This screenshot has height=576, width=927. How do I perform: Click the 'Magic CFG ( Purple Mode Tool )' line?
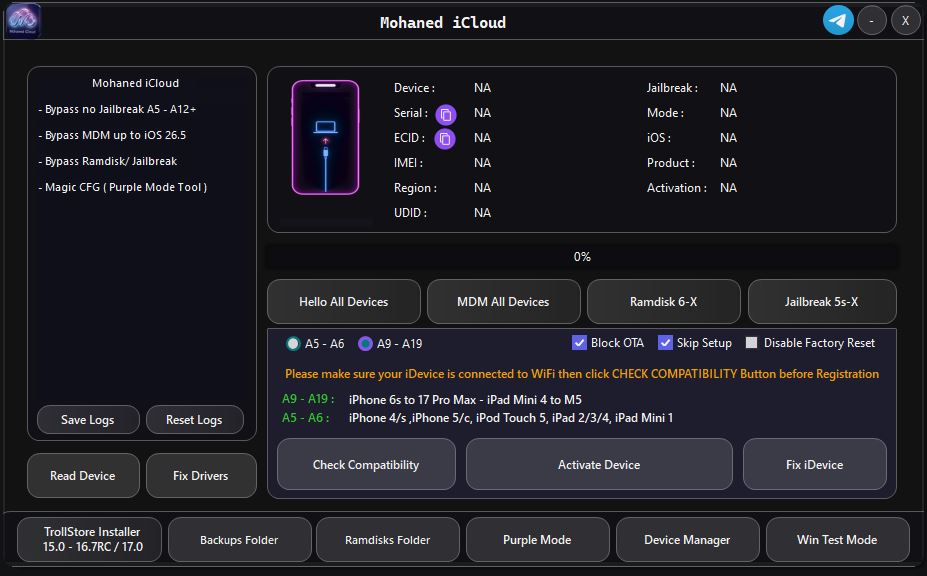[122, 187]
